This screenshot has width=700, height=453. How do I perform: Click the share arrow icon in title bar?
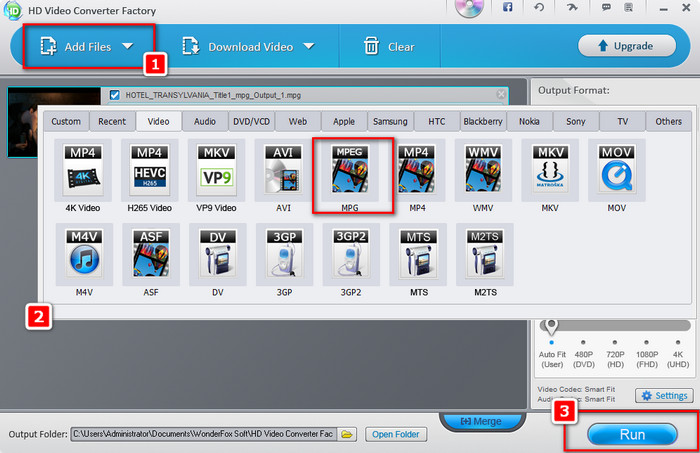[572, 7]
